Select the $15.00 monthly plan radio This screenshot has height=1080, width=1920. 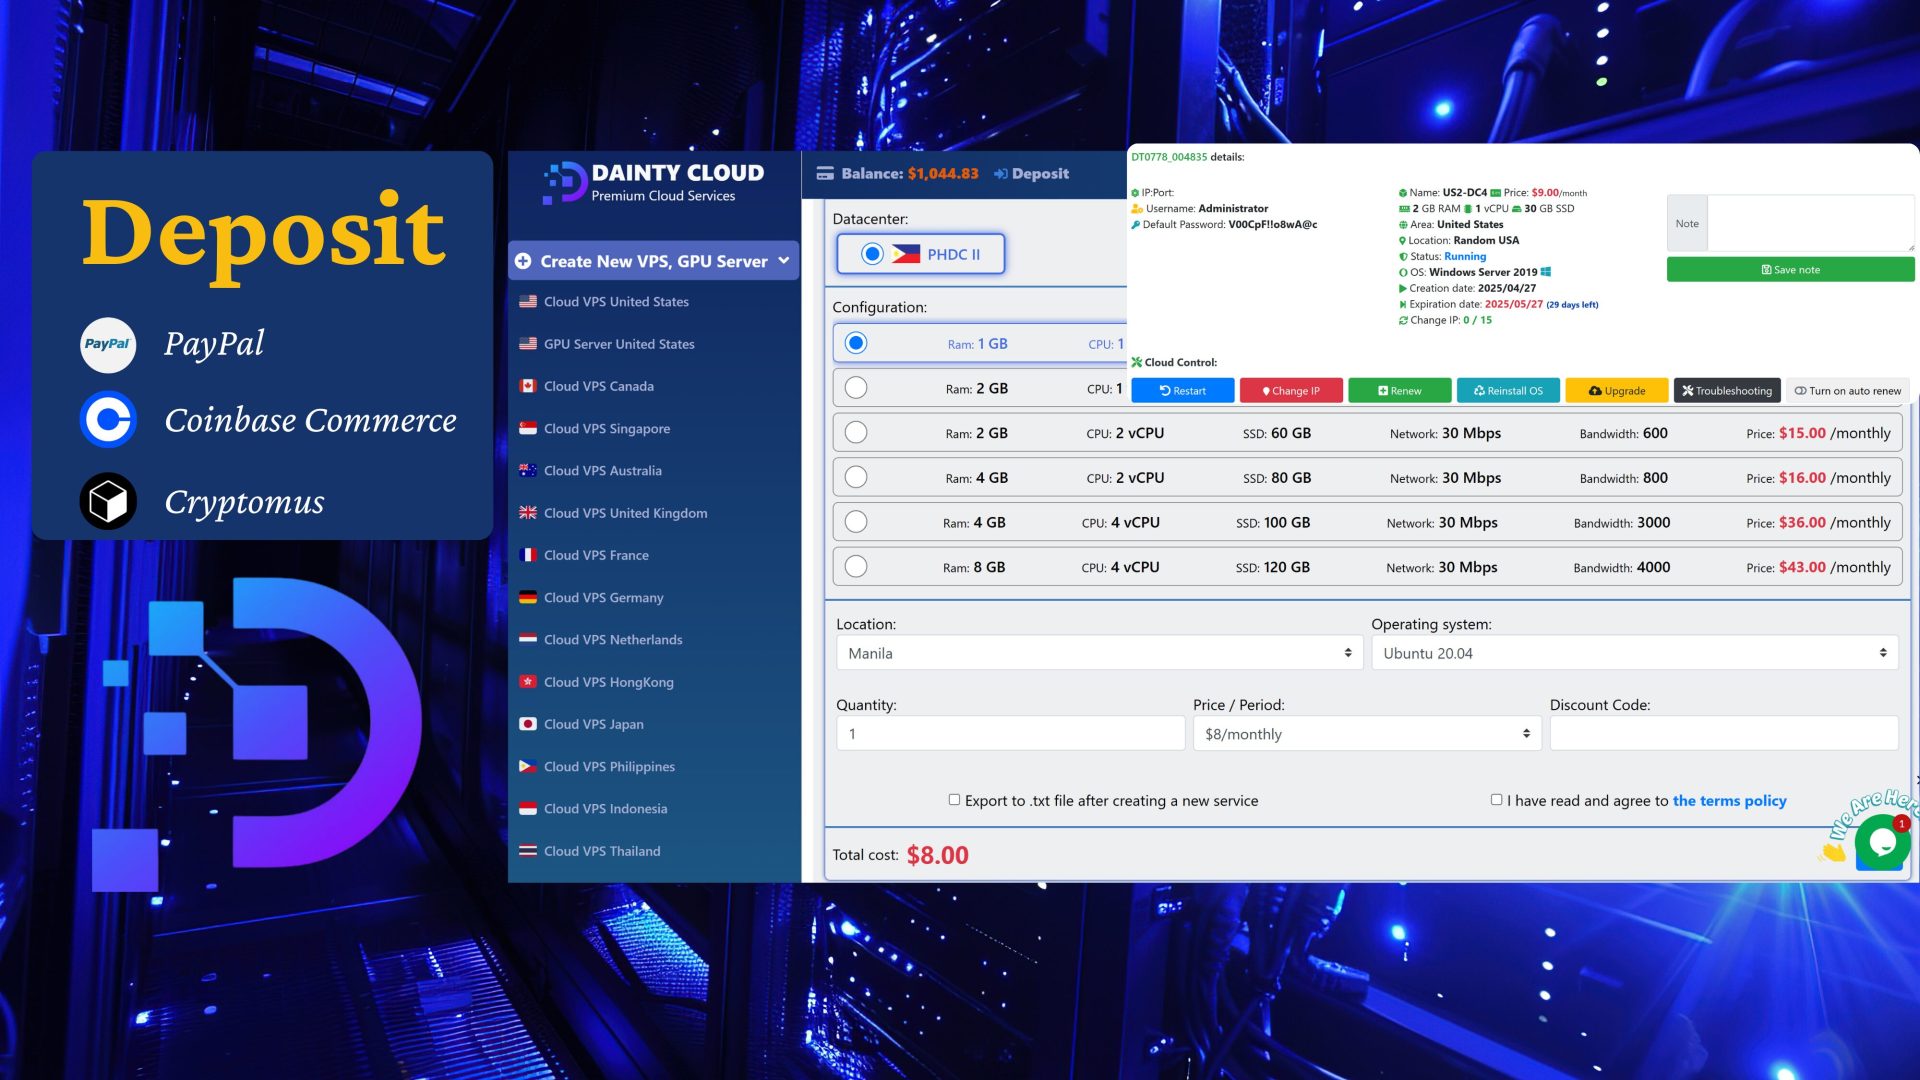(856, 433)
